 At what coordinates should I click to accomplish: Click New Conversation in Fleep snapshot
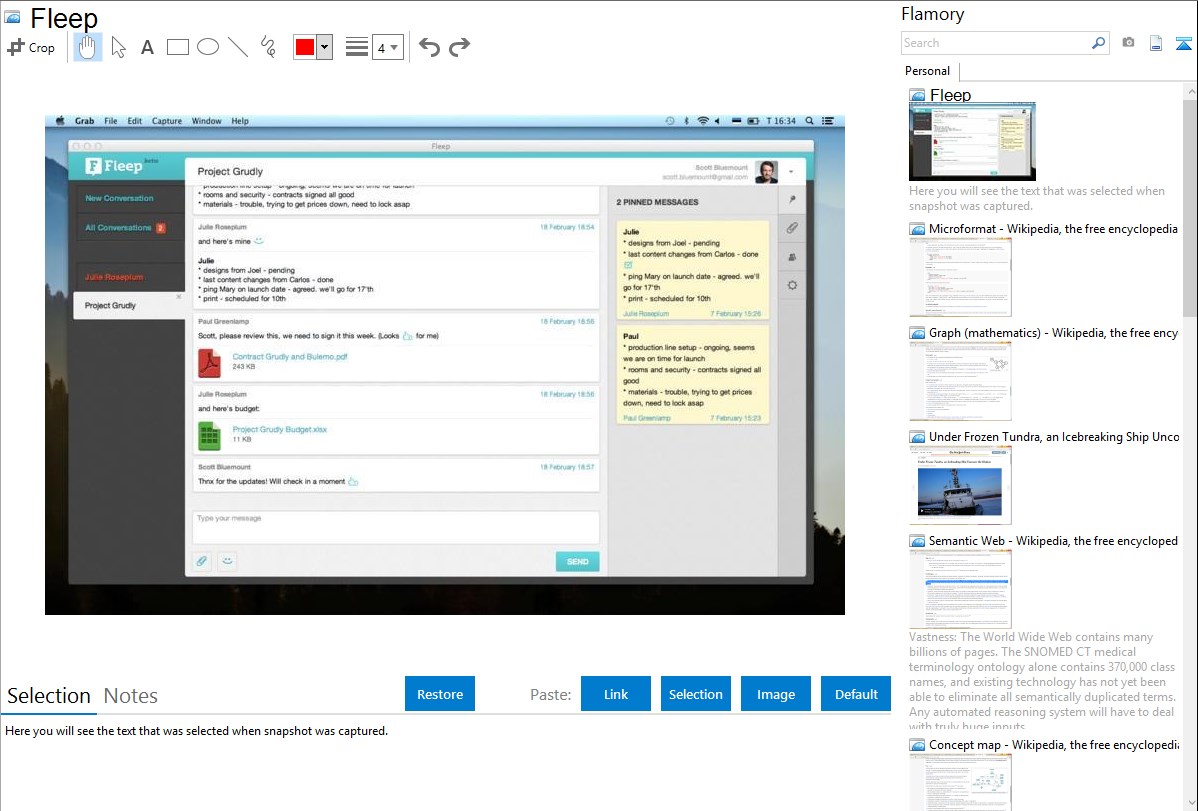point(119,198)
